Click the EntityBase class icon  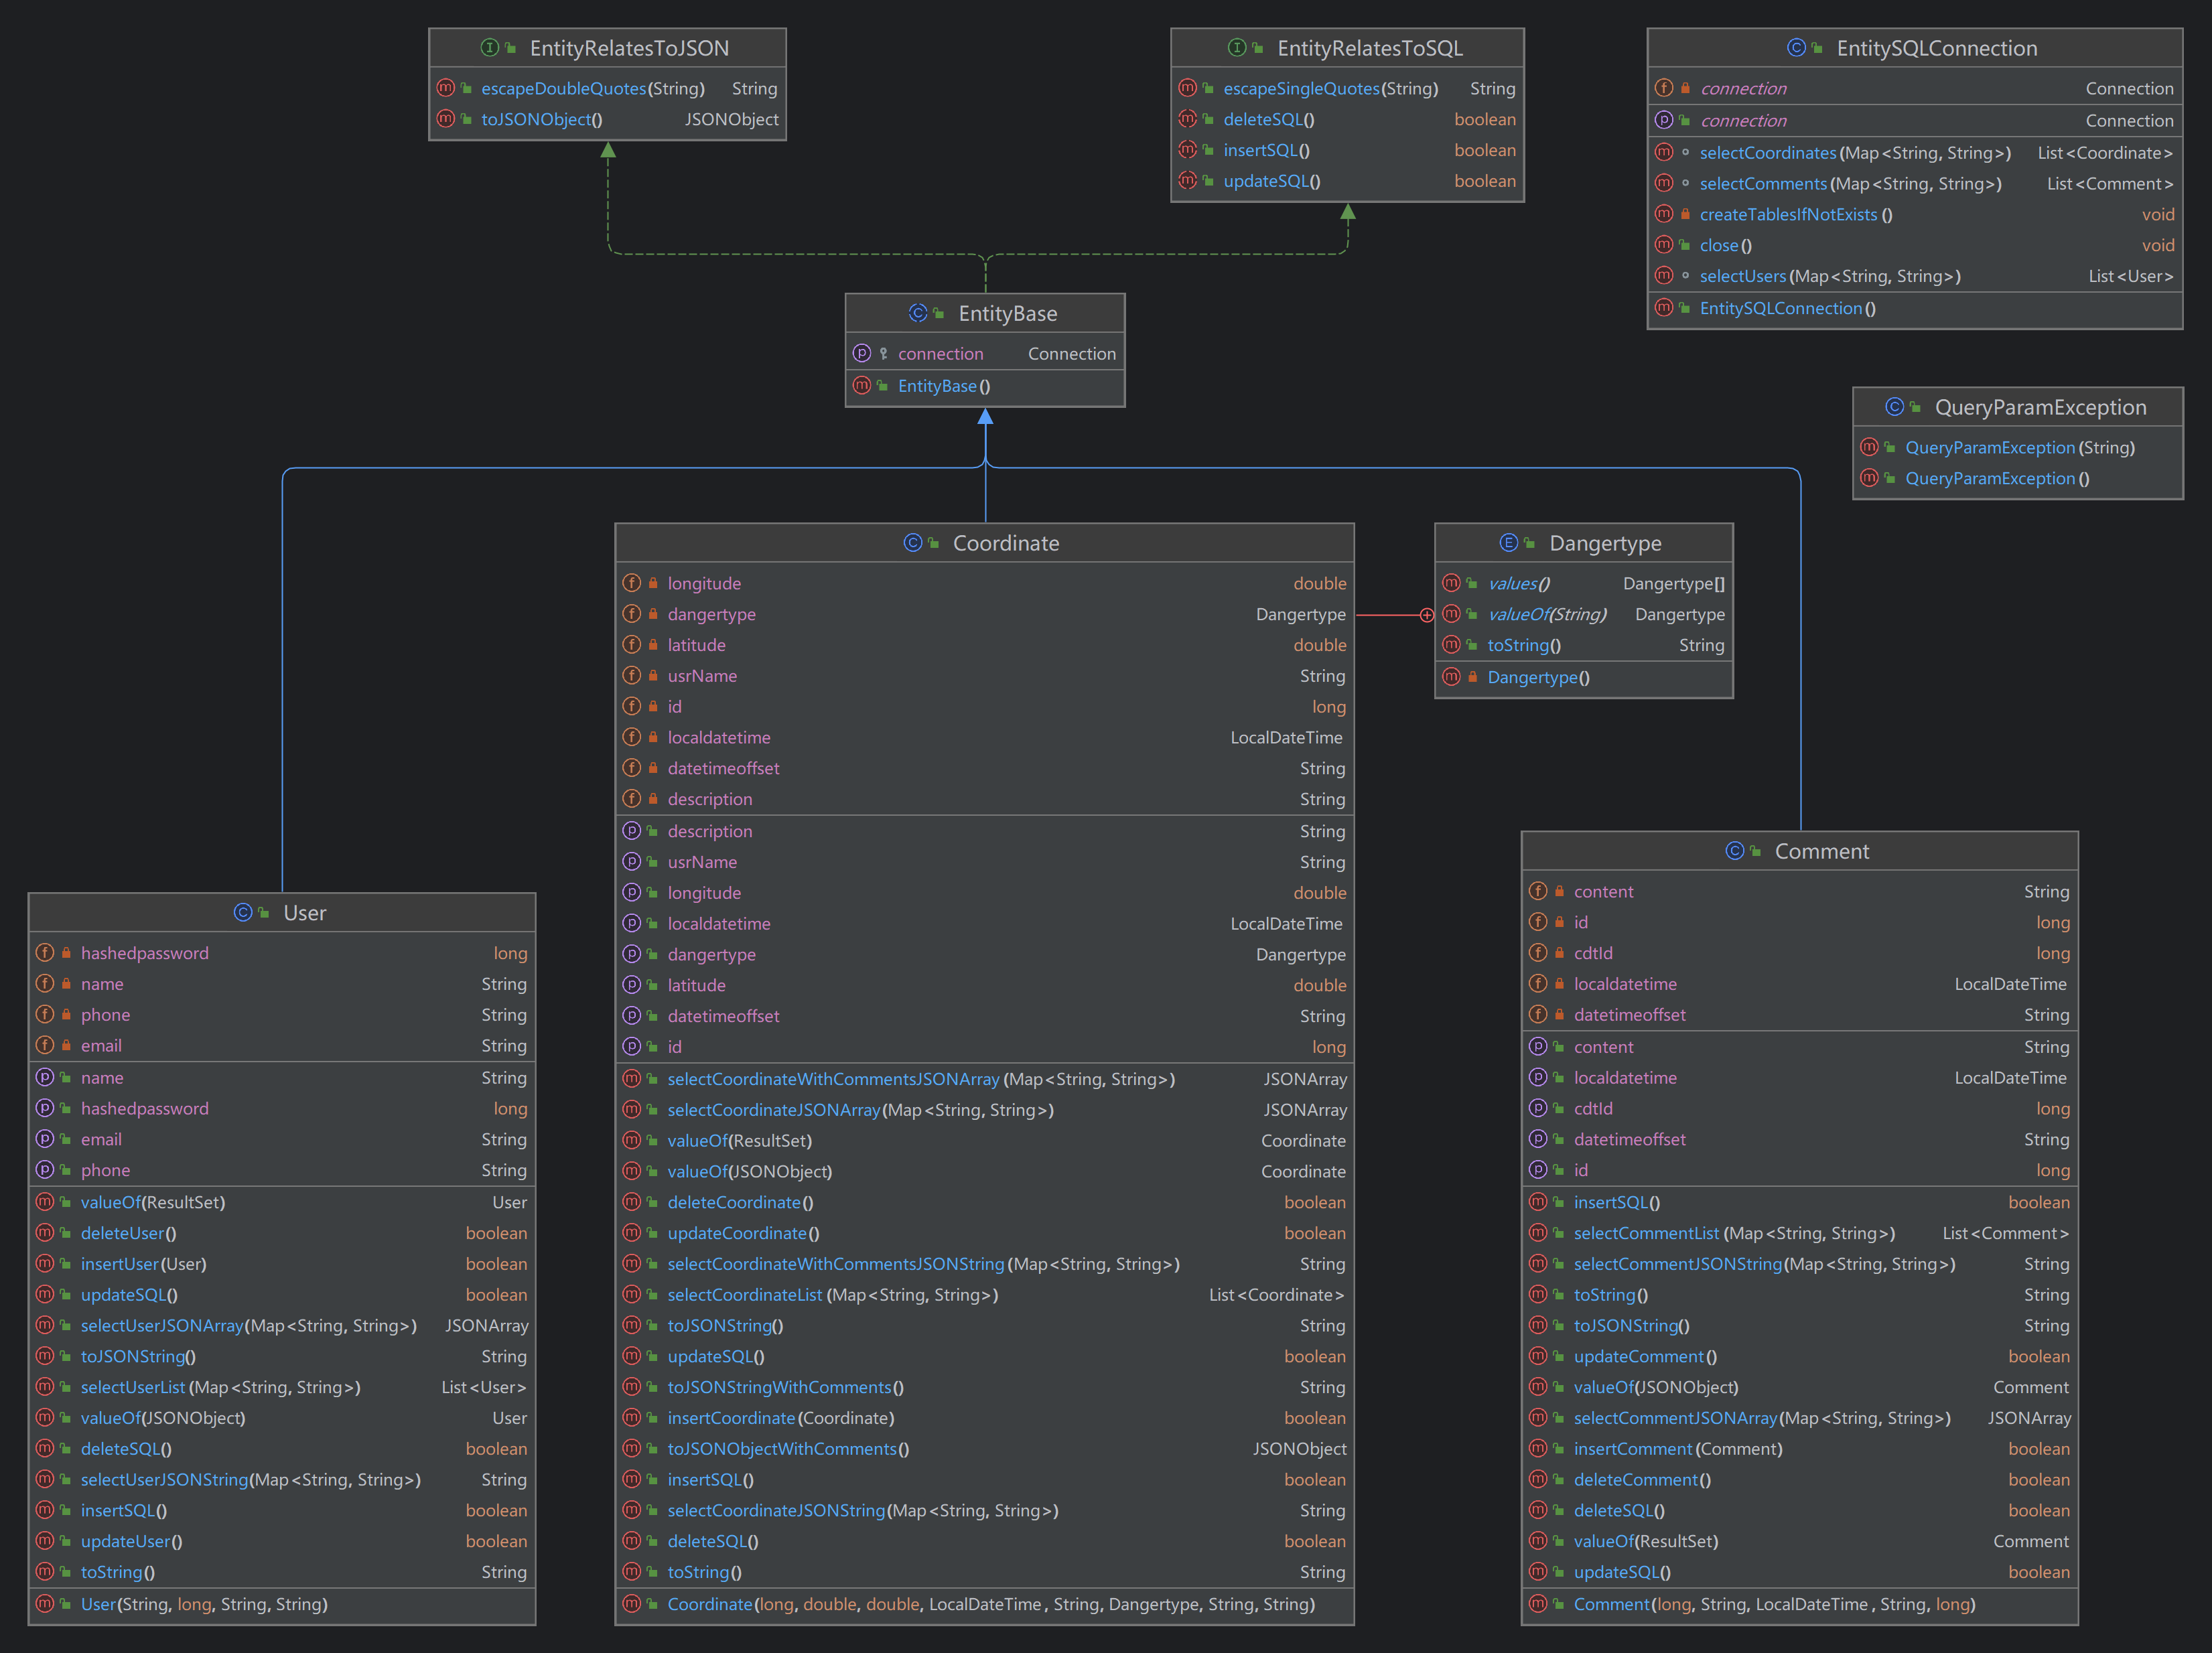point(917,313)
